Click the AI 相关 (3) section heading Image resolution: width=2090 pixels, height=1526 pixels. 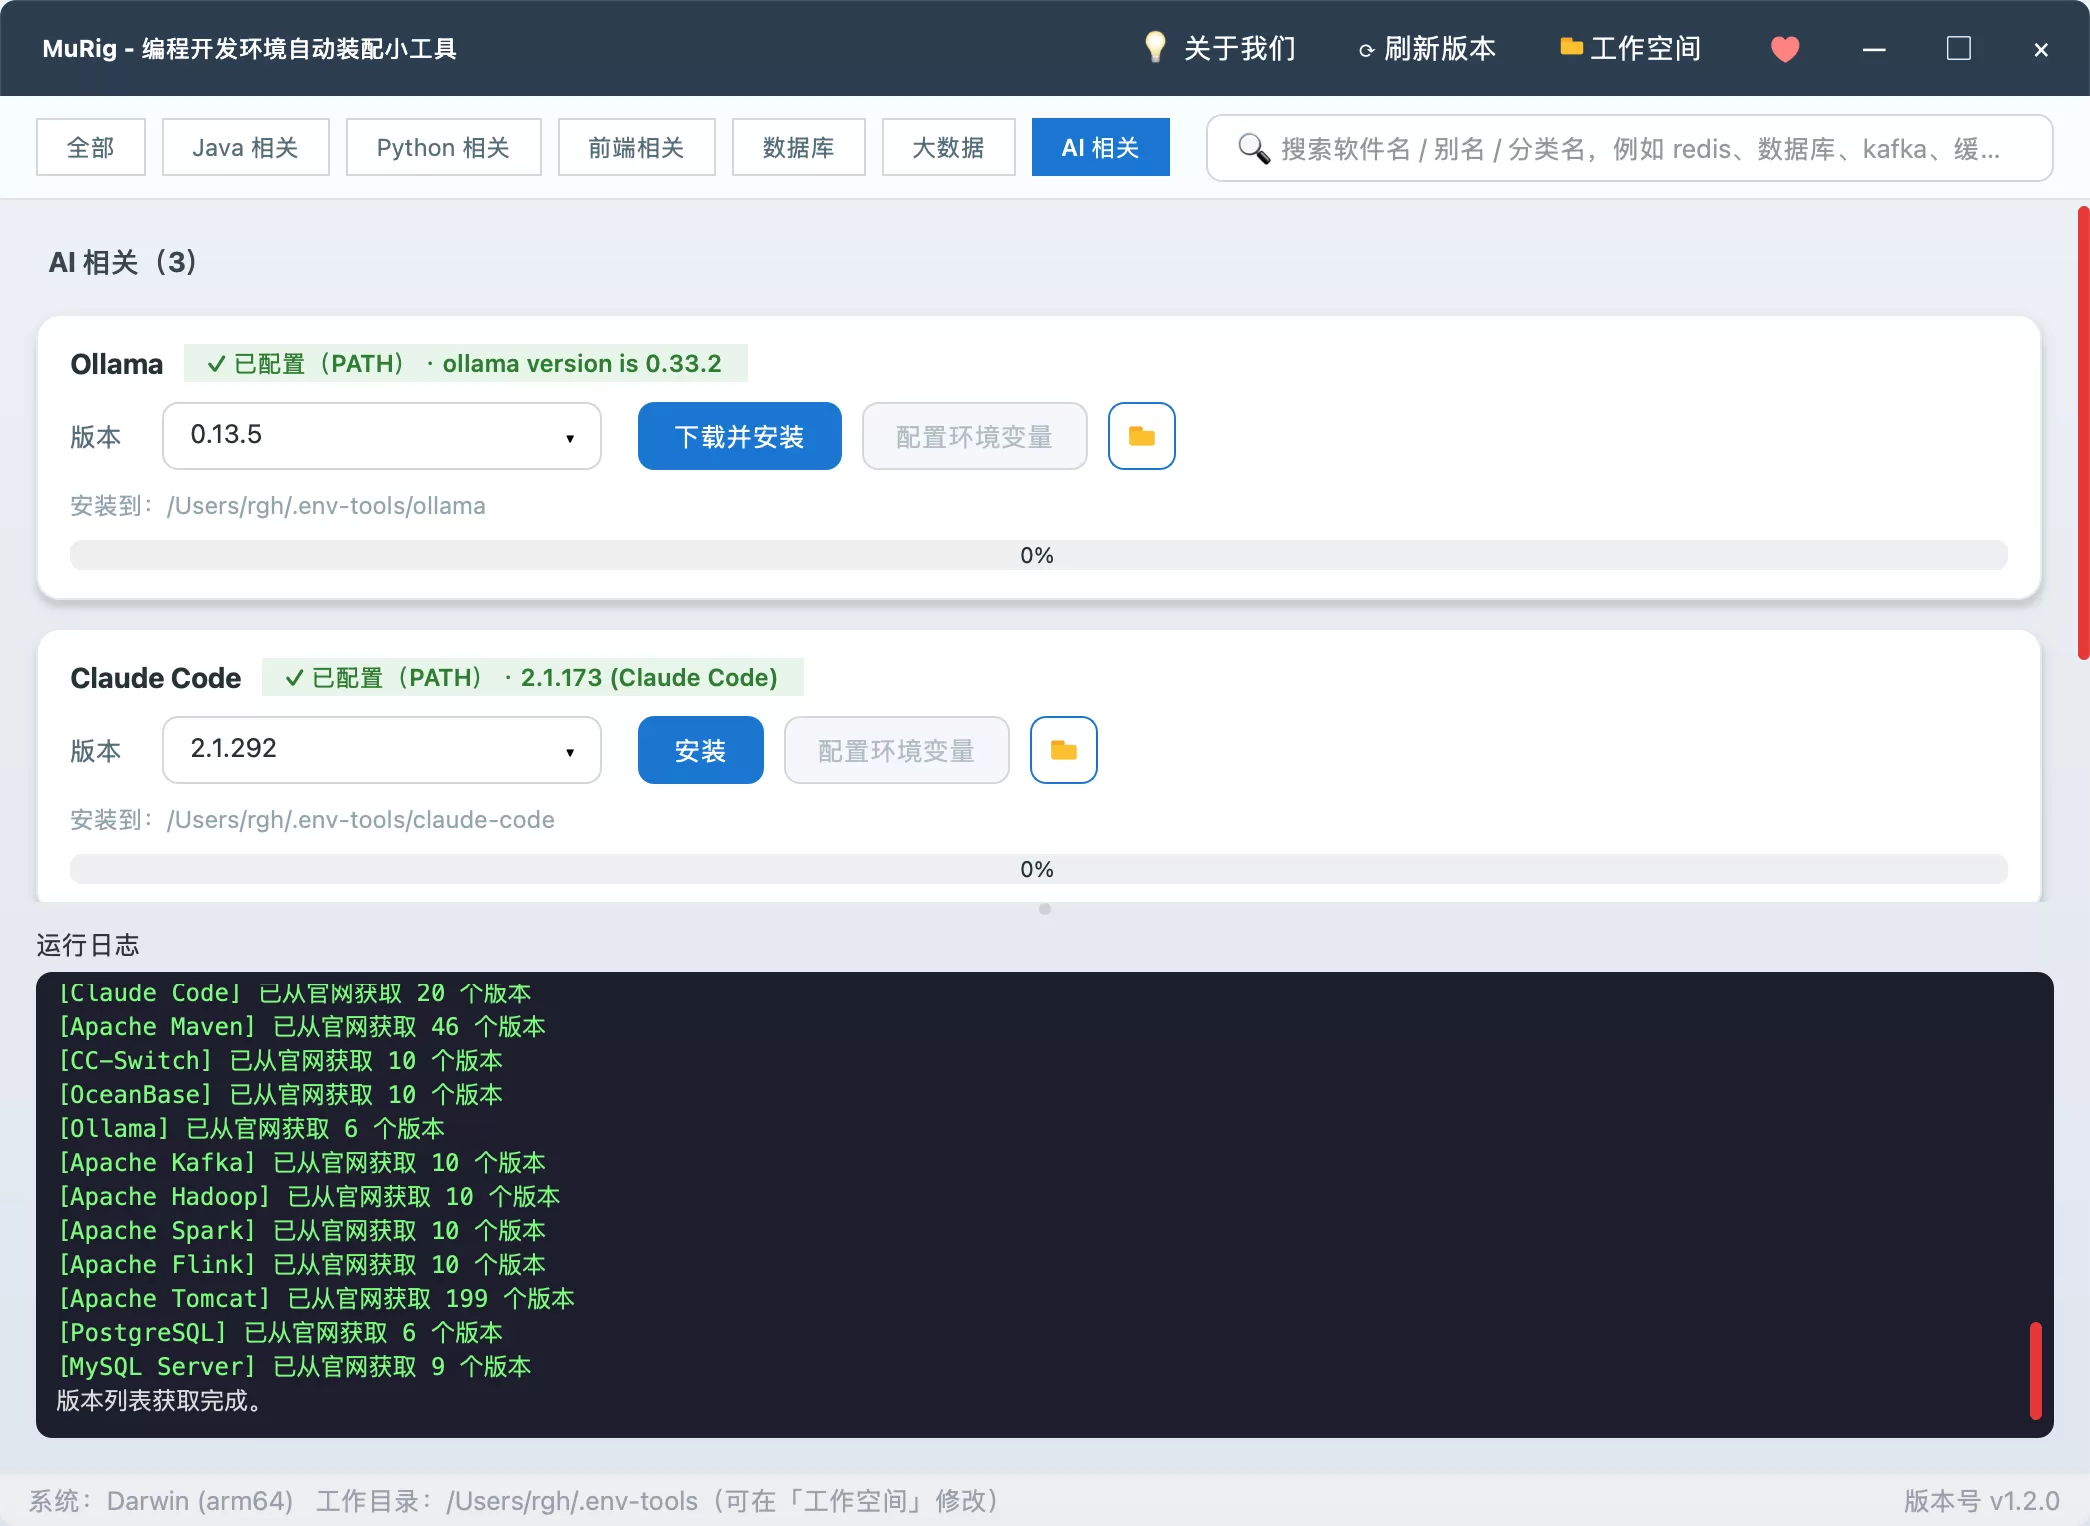pos(123,262)
